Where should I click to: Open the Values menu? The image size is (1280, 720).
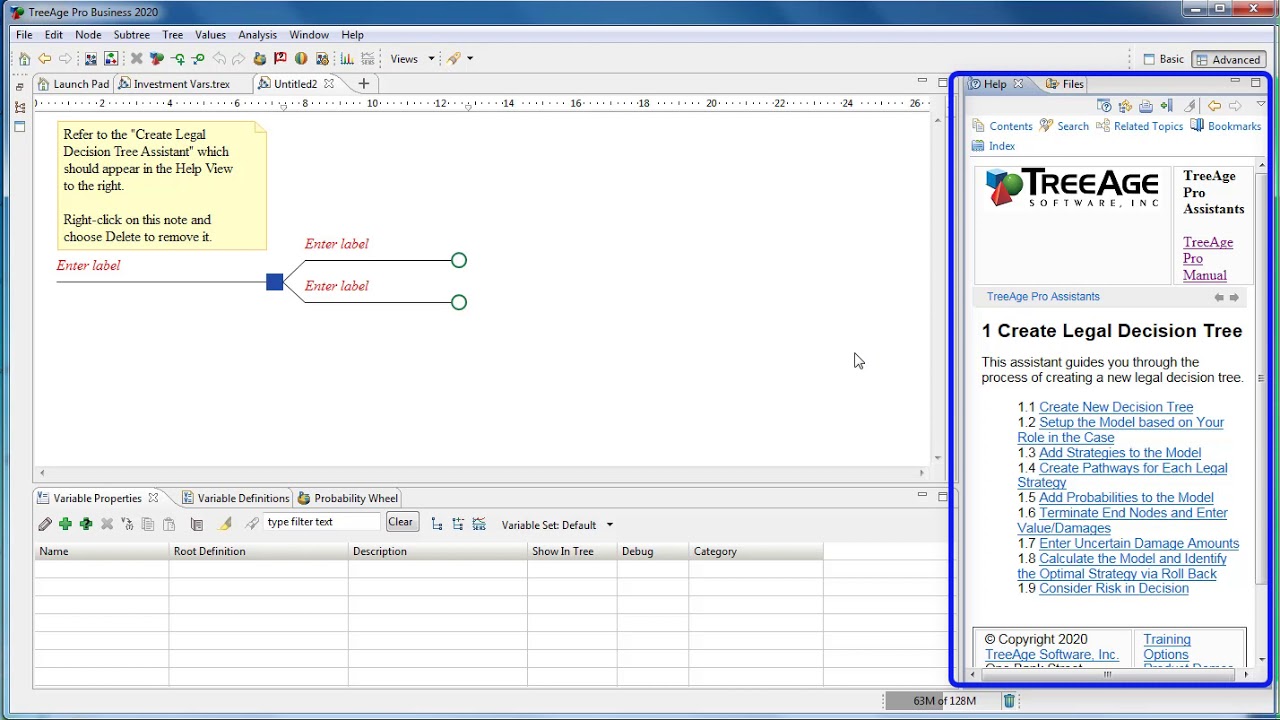point(210,35)
